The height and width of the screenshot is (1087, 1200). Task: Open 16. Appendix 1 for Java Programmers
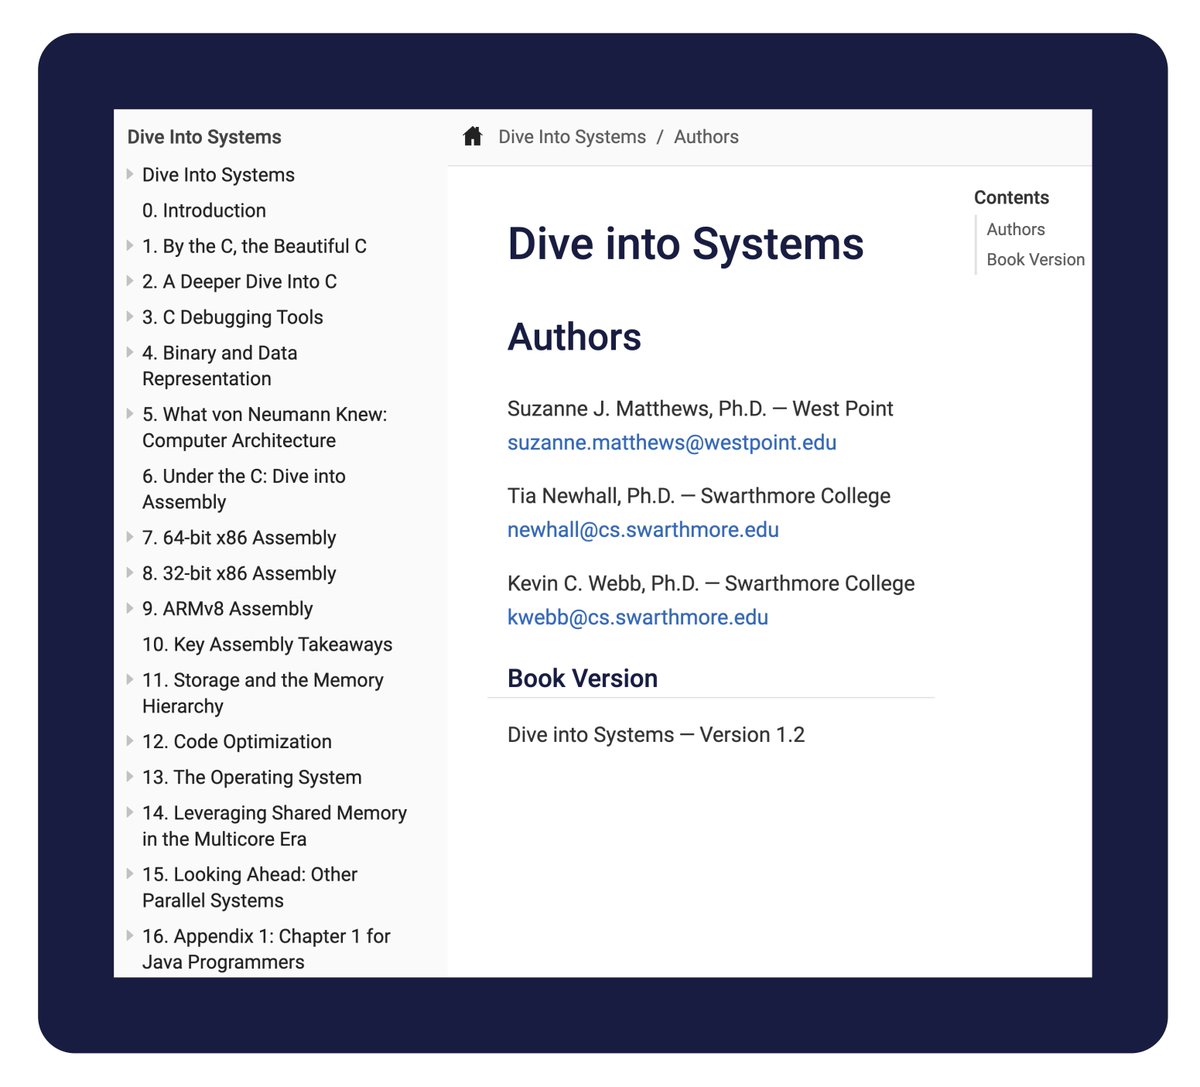click(266, 949)
